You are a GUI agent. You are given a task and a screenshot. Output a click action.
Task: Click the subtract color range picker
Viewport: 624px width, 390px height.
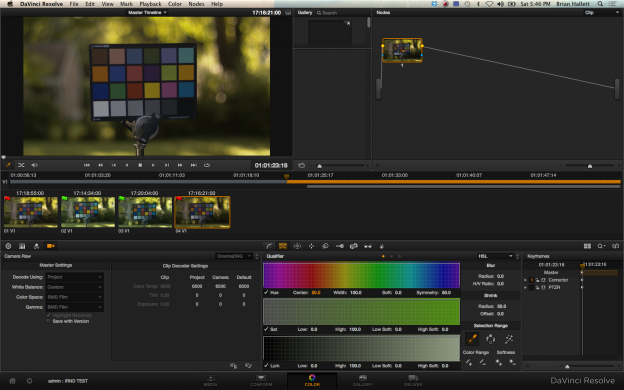click(482, 362)
